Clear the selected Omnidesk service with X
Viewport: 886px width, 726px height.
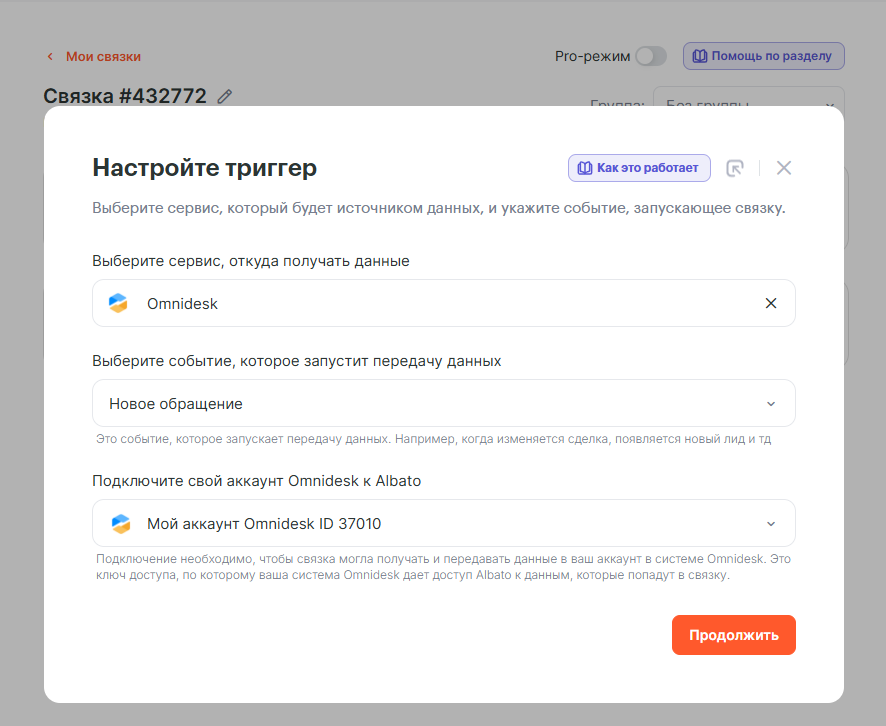point(770,303)
